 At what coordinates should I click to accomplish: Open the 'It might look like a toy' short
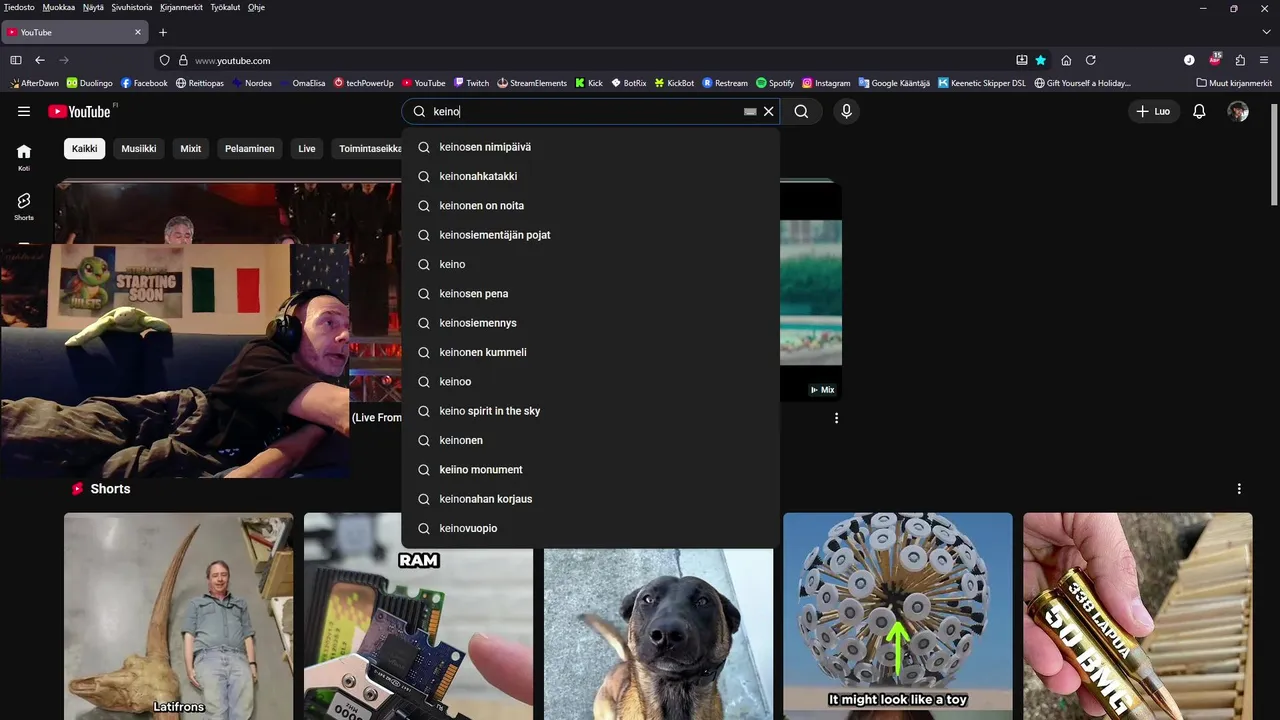click(x=898, y=616)
